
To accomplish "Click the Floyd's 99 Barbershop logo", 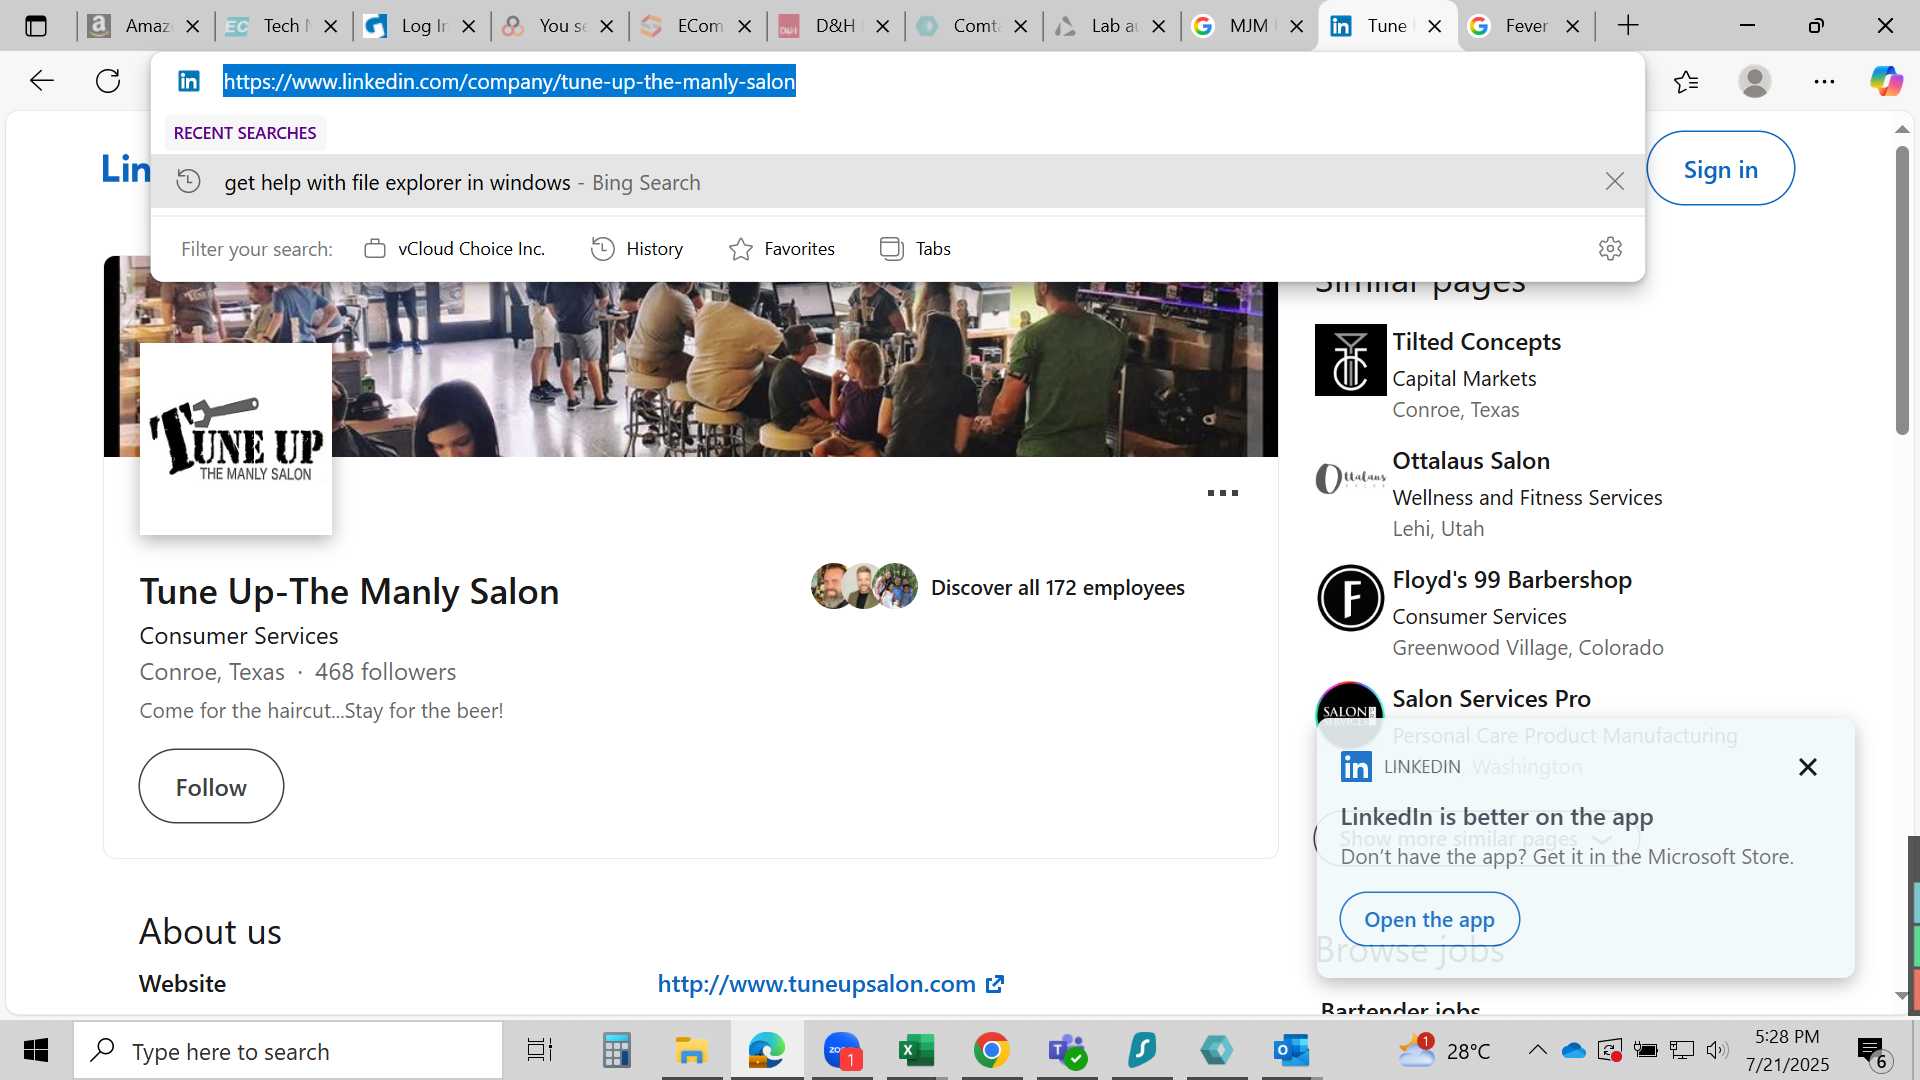I will click(x=1350, y=598).
